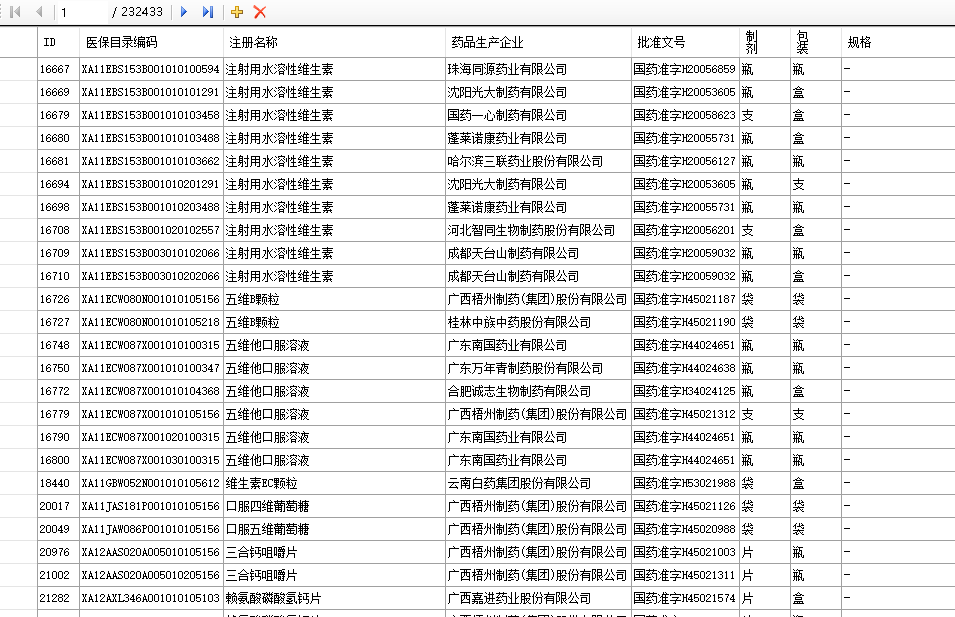
Task: Select the 河北智同生物制药股份有限公司 cell
Action: pyautogui.click(x=538, y=231)
